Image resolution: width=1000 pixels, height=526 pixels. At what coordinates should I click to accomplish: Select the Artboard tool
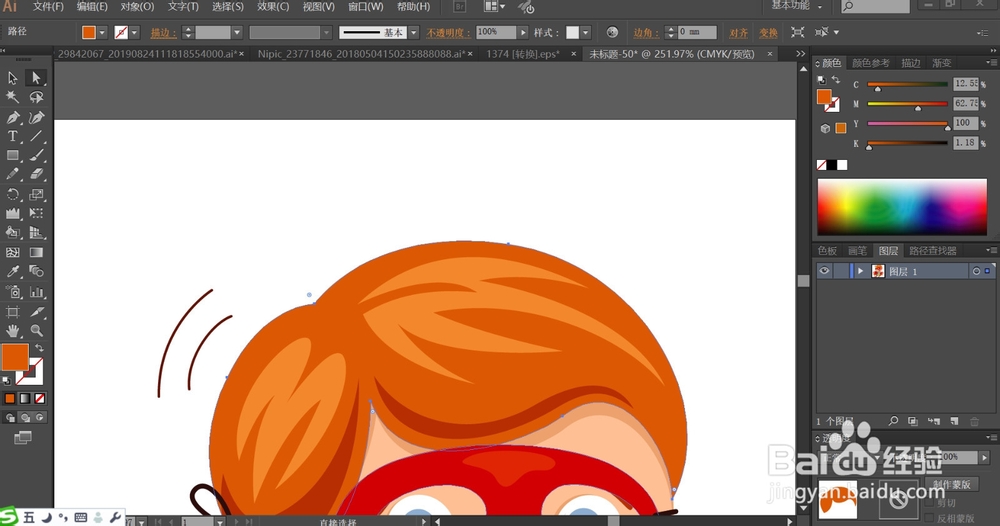pos(12,312)
